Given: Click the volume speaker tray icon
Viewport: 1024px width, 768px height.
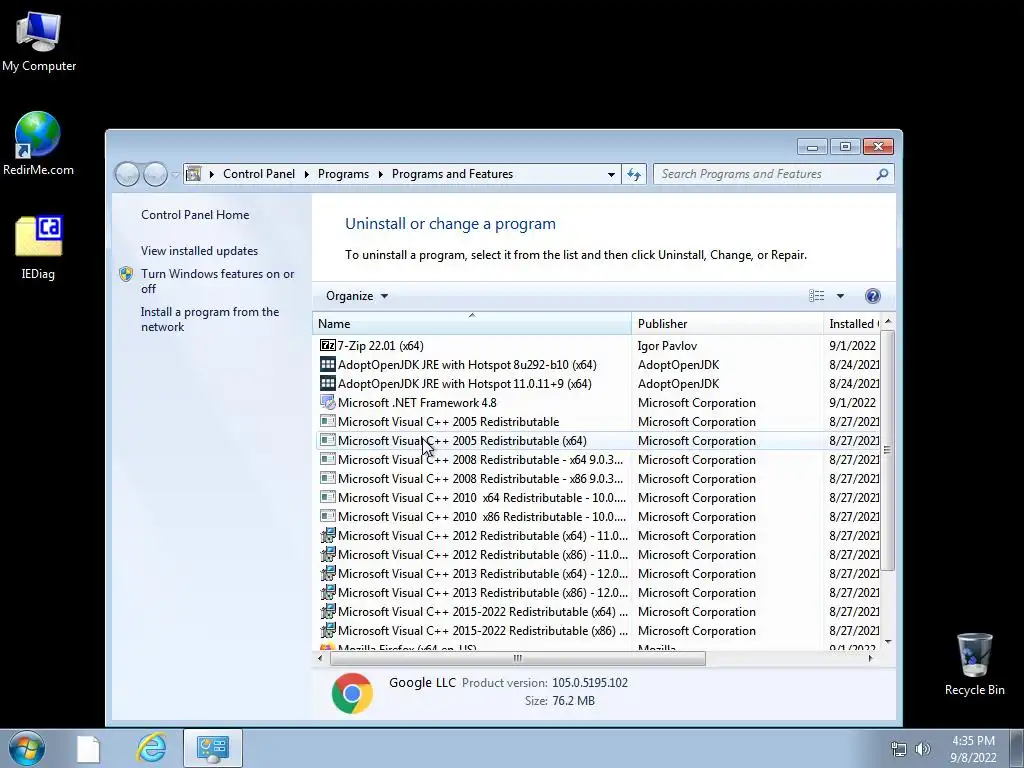Looking at the screenshot, I should tap(922, 749).
